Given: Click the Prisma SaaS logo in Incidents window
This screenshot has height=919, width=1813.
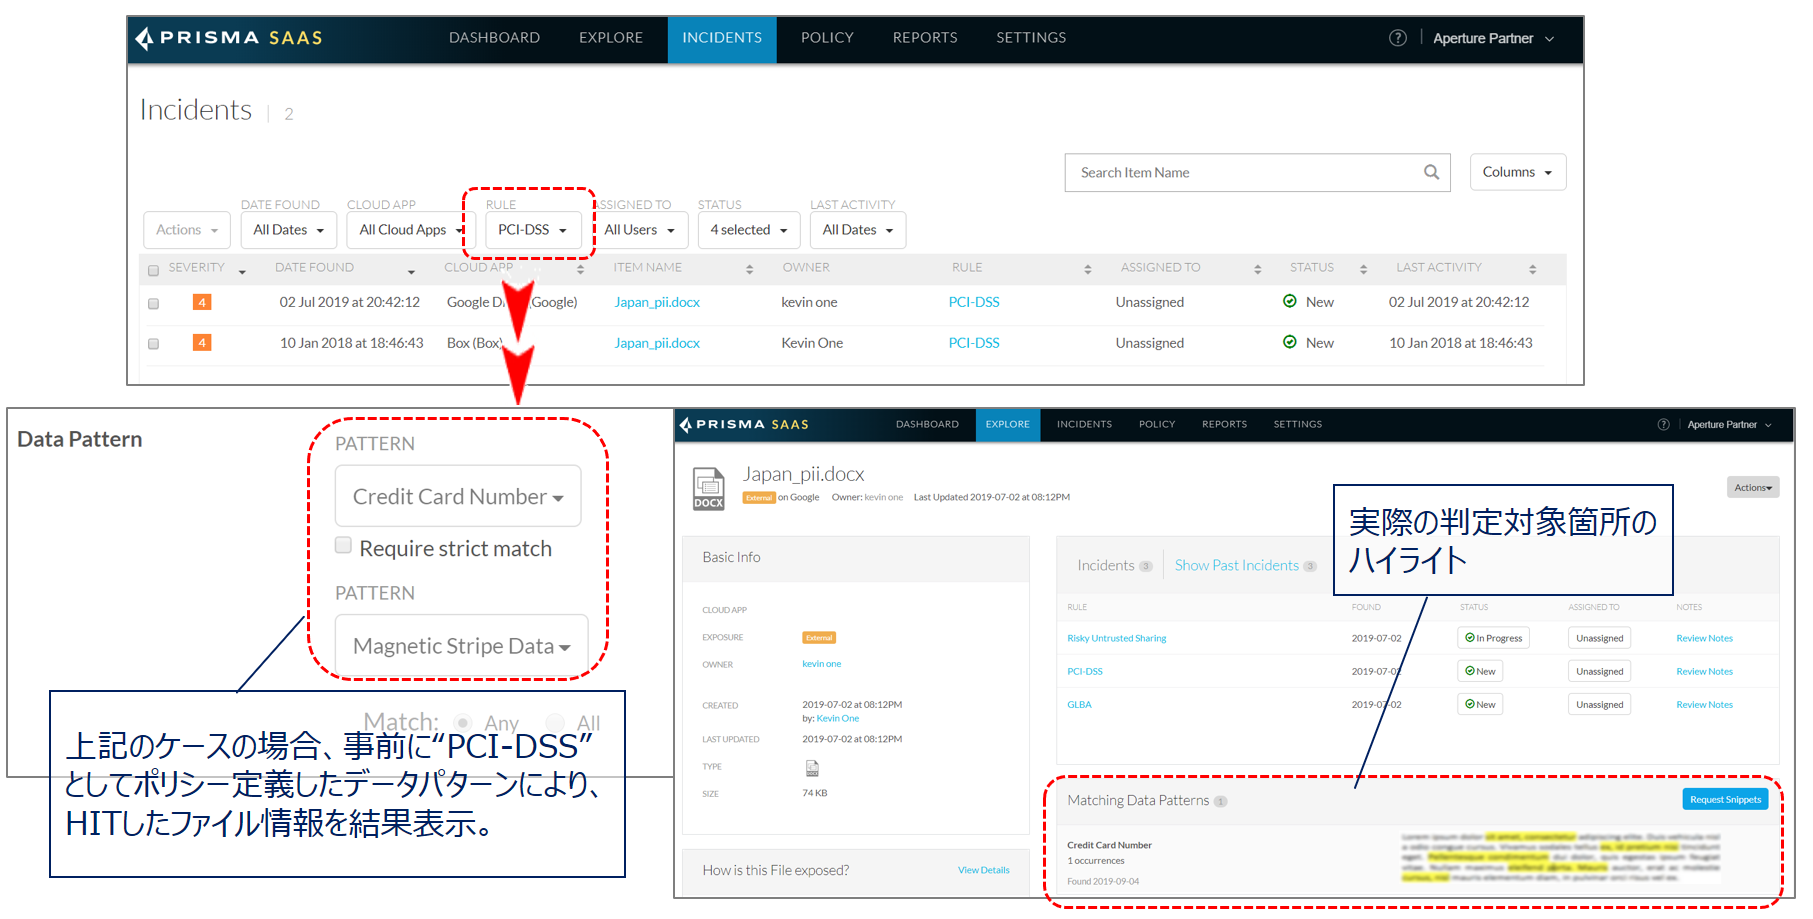Looking at the screenshot, I should (x=229, y=38).
